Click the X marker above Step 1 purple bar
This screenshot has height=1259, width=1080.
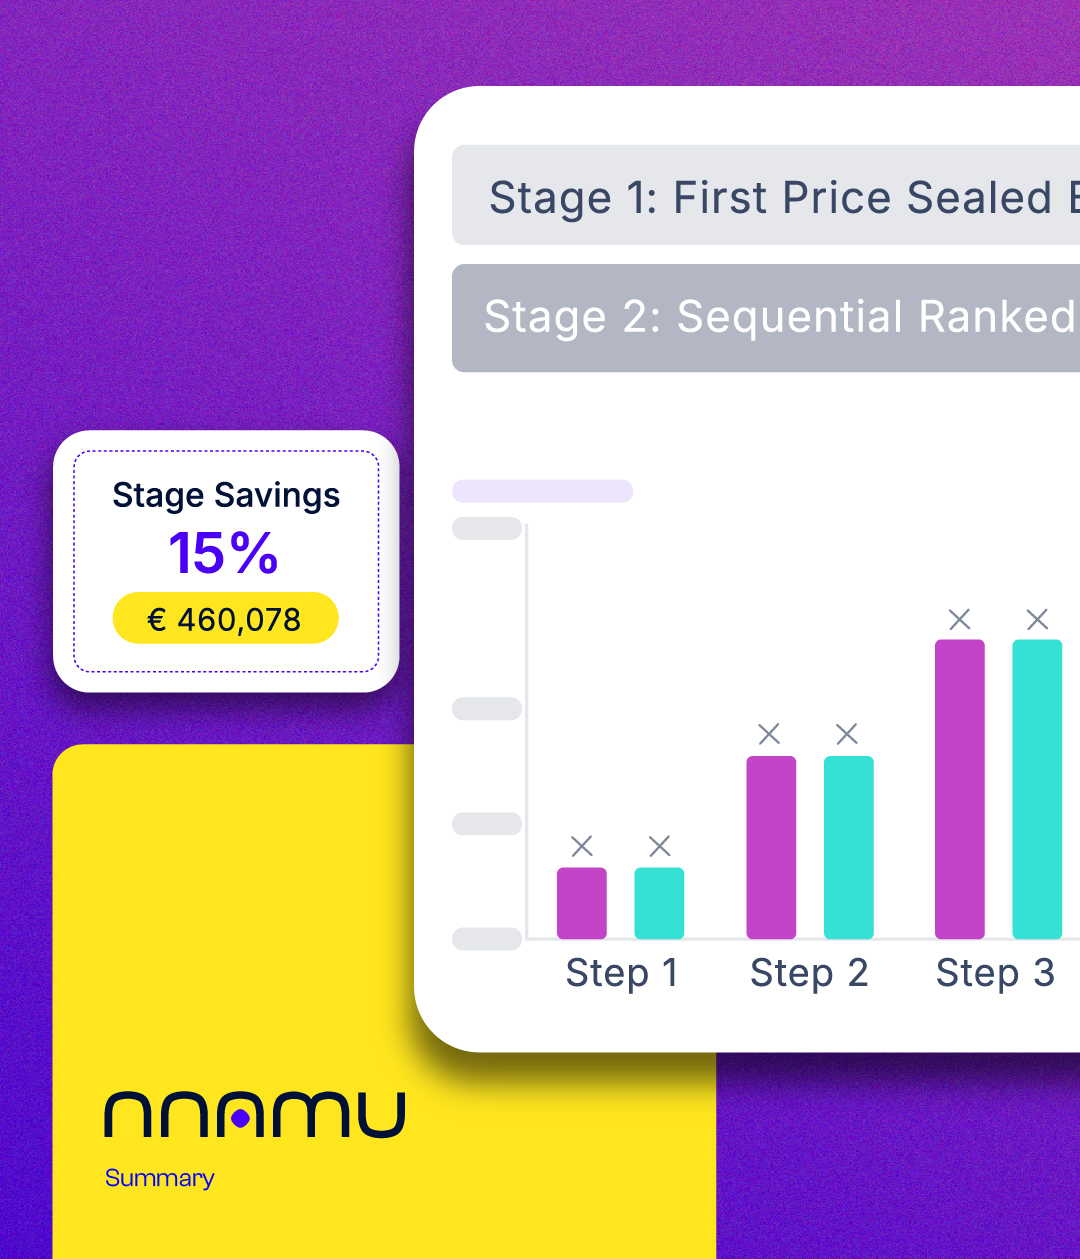coord(582,847)
